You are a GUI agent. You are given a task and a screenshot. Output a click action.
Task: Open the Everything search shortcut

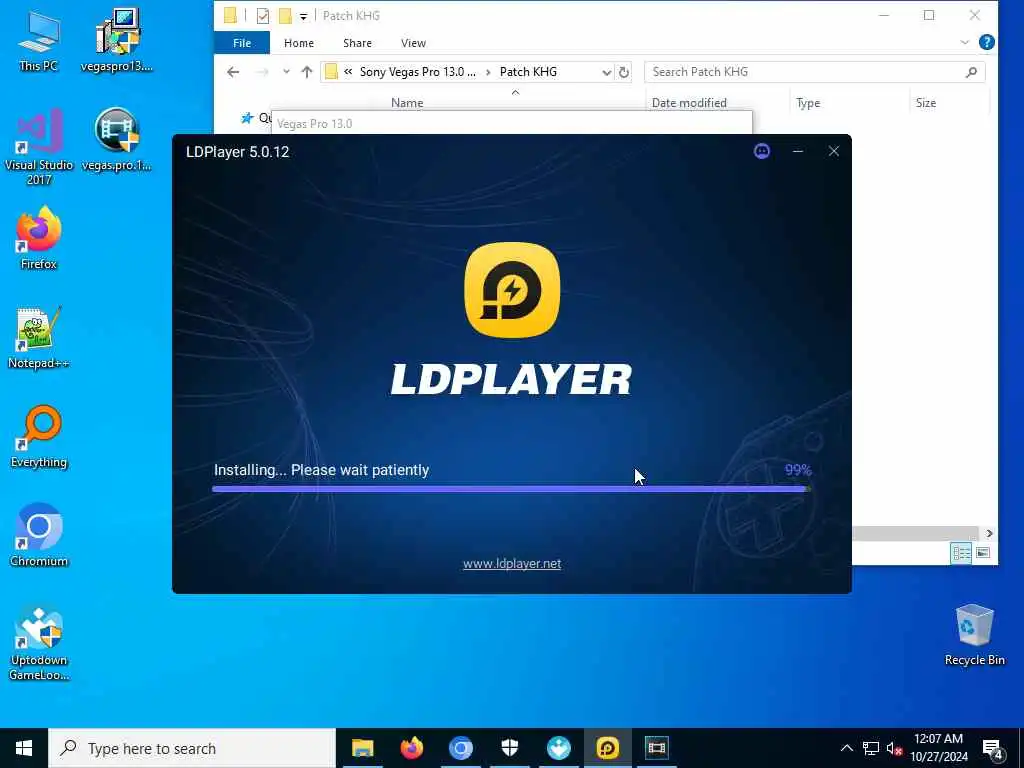pyautogui.click(x=39, y=437)
